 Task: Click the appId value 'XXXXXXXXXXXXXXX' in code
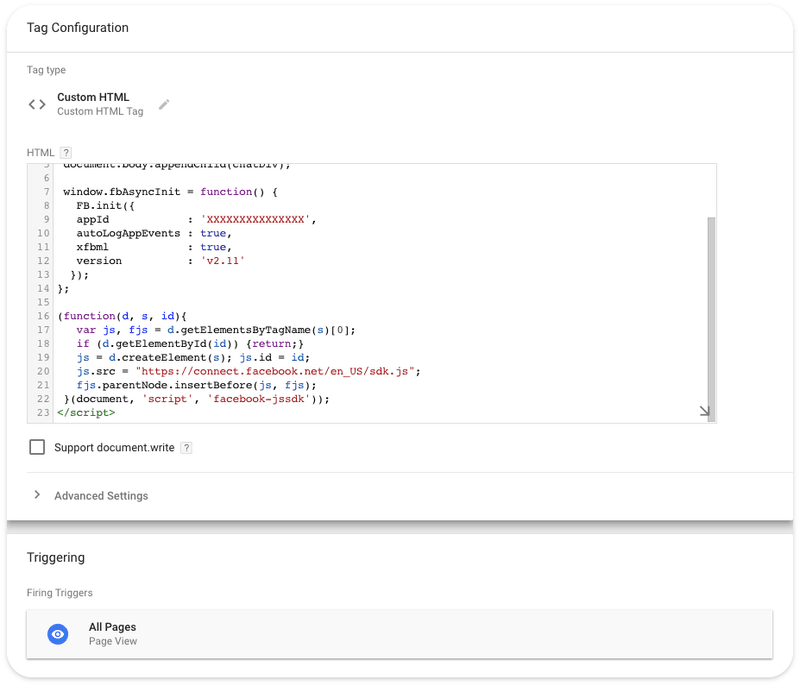pyautogui.click(x=255, y=219)
